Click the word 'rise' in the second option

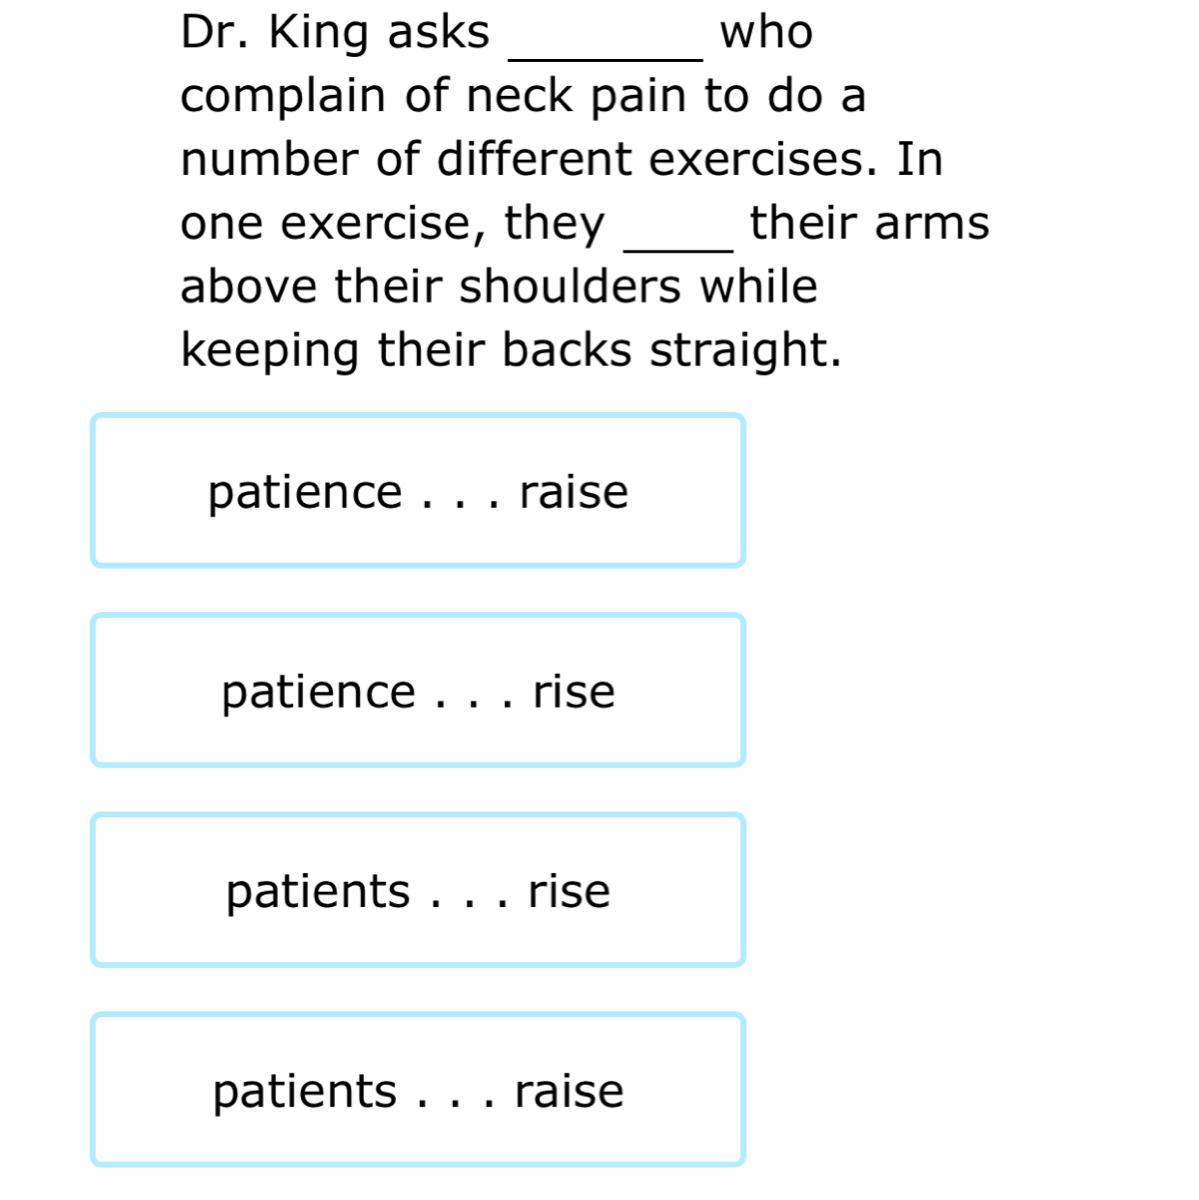tap(574, 691)
